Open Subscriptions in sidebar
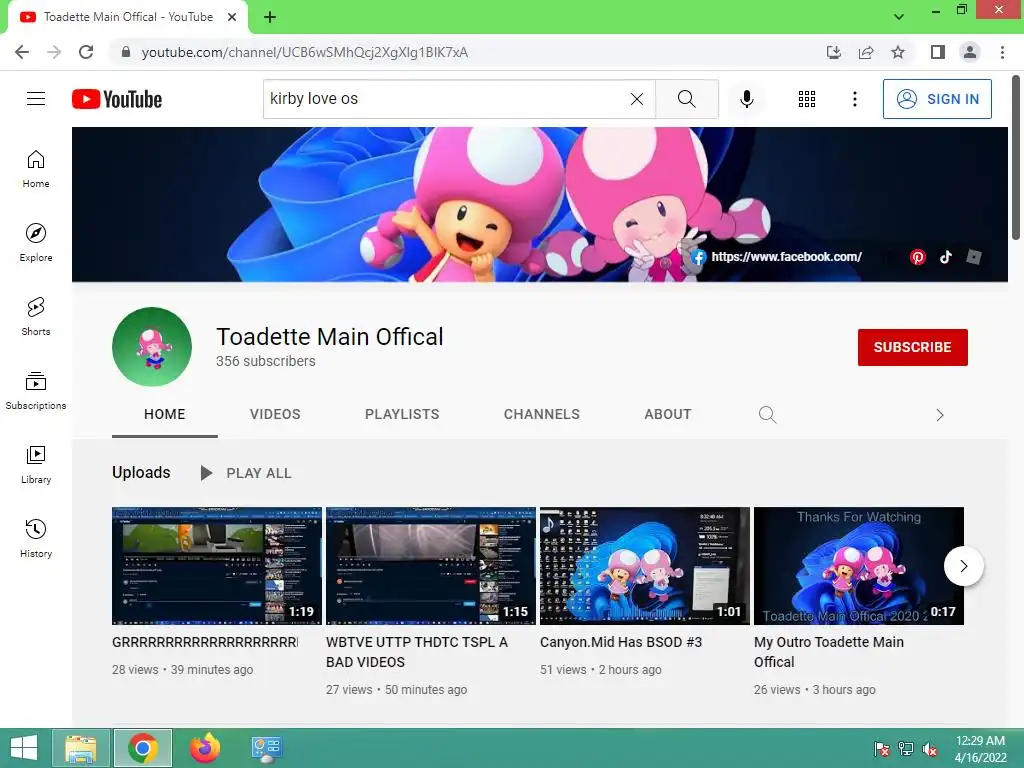Screen dimensions: 1024x768 click(x=36, y=391)
